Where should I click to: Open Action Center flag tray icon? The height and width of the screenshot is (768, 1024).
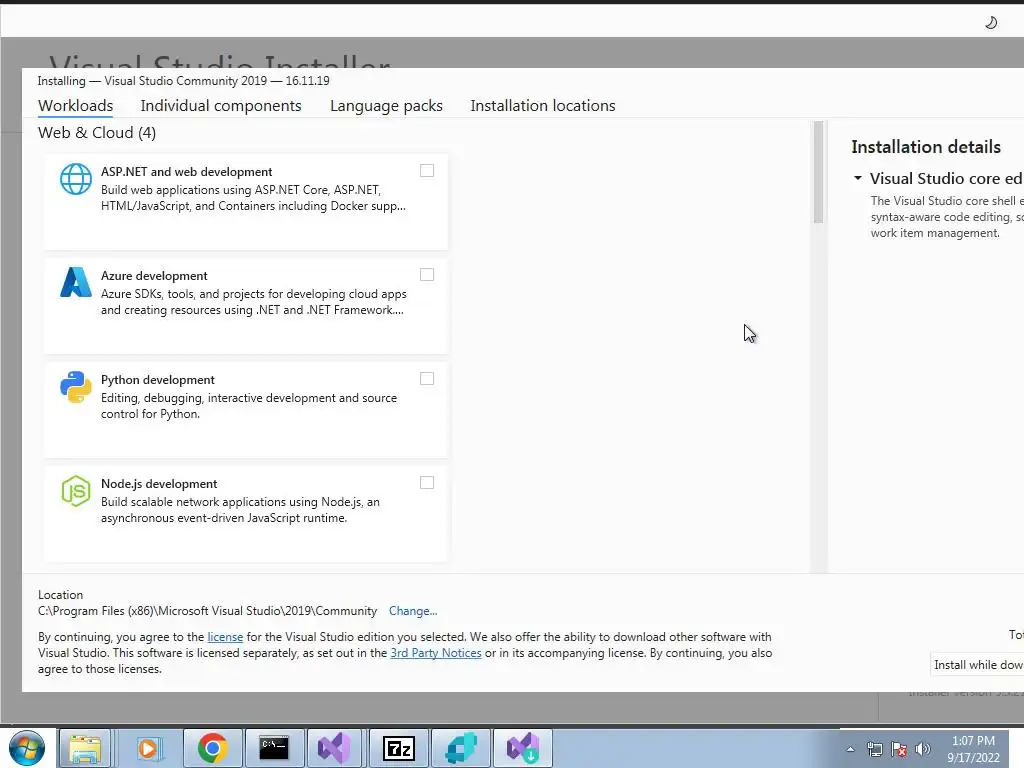tap(899, 749)
